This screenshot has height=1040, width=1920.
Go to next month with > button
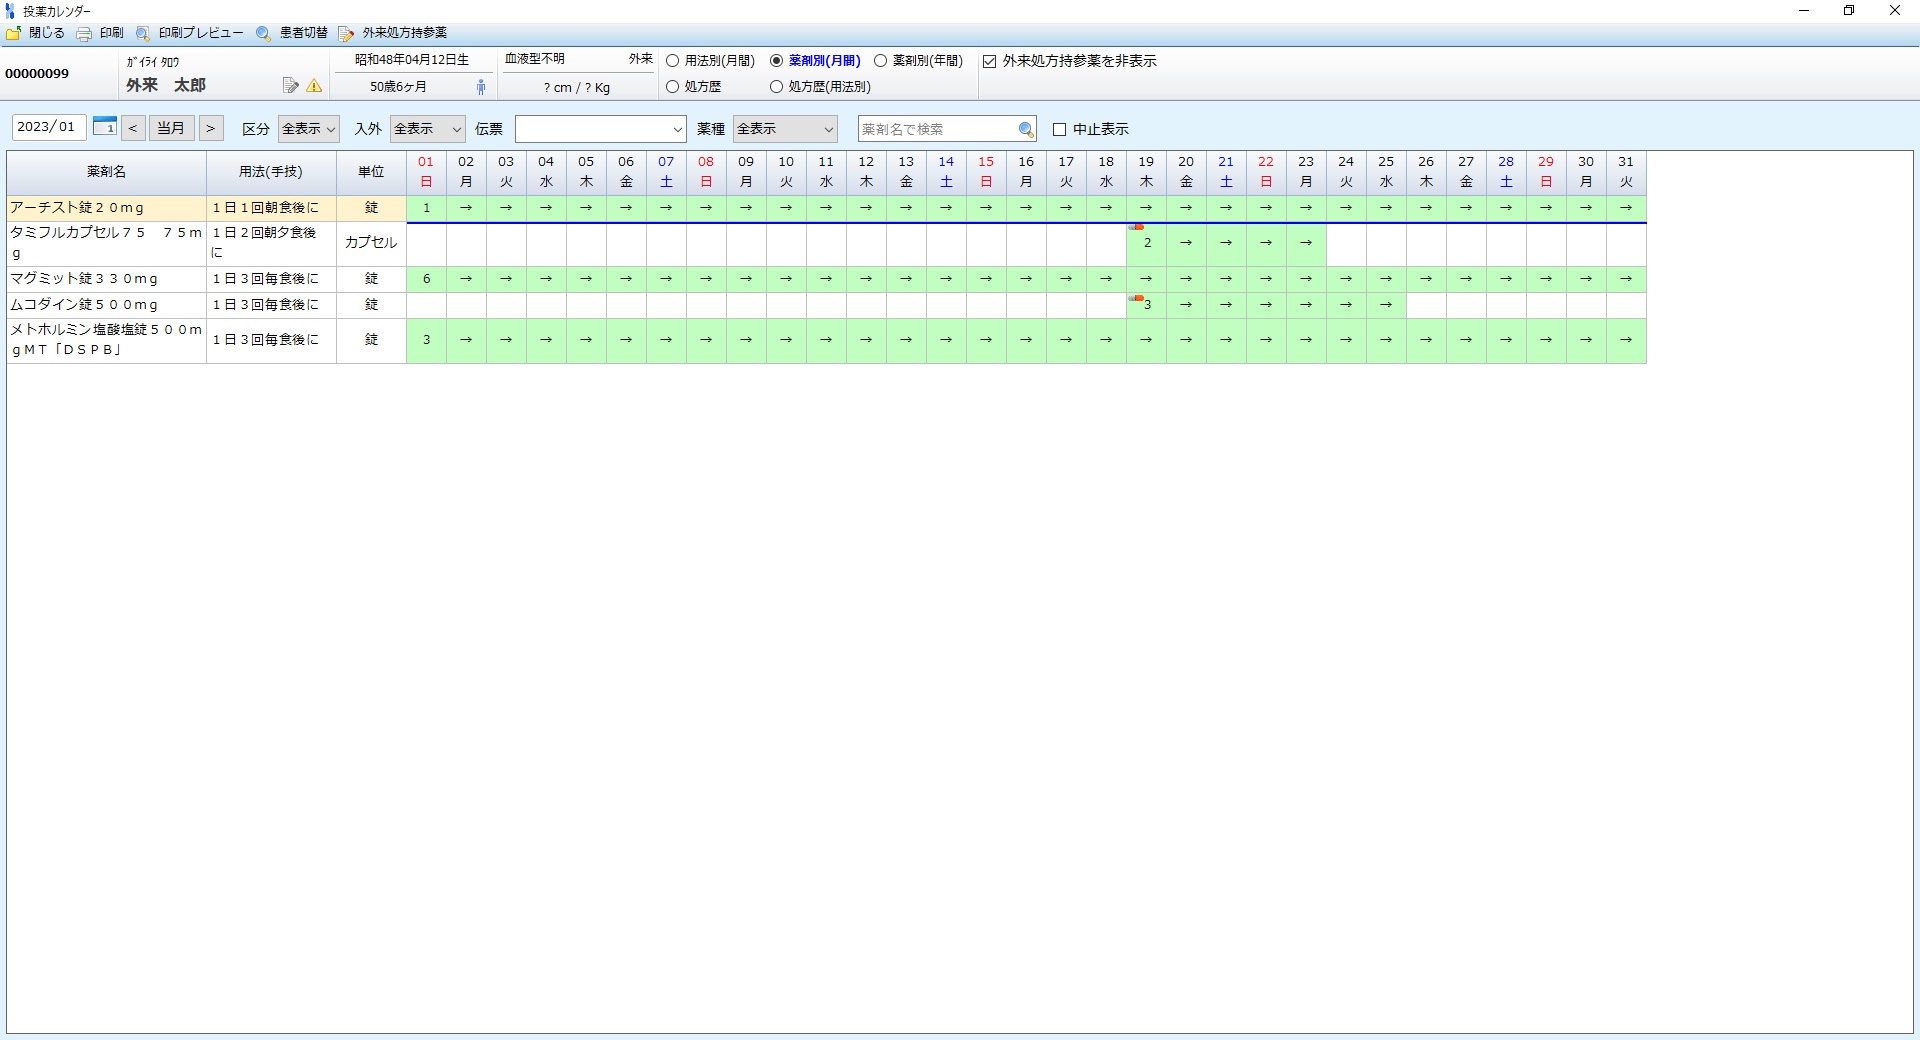tap(210, 128)
